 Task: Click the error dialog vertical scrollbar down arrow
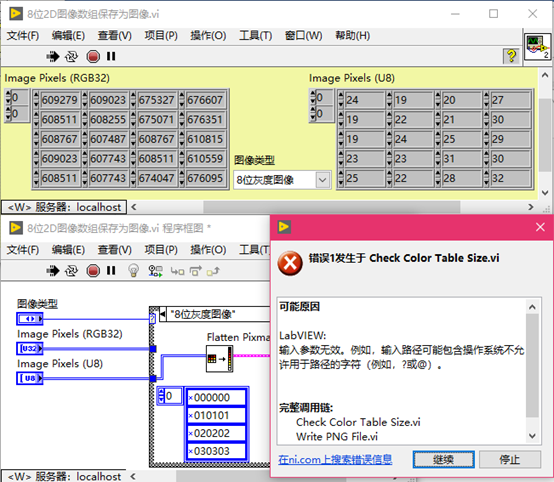coord(532,436)
